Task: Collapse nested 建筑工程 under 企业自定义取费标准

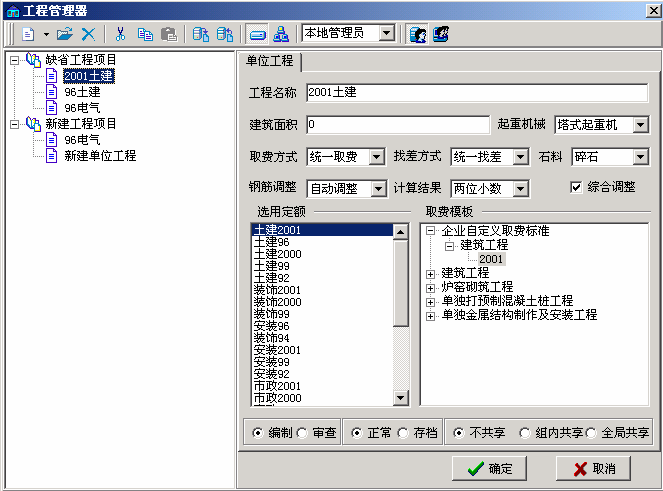Action: pos(449,246)
